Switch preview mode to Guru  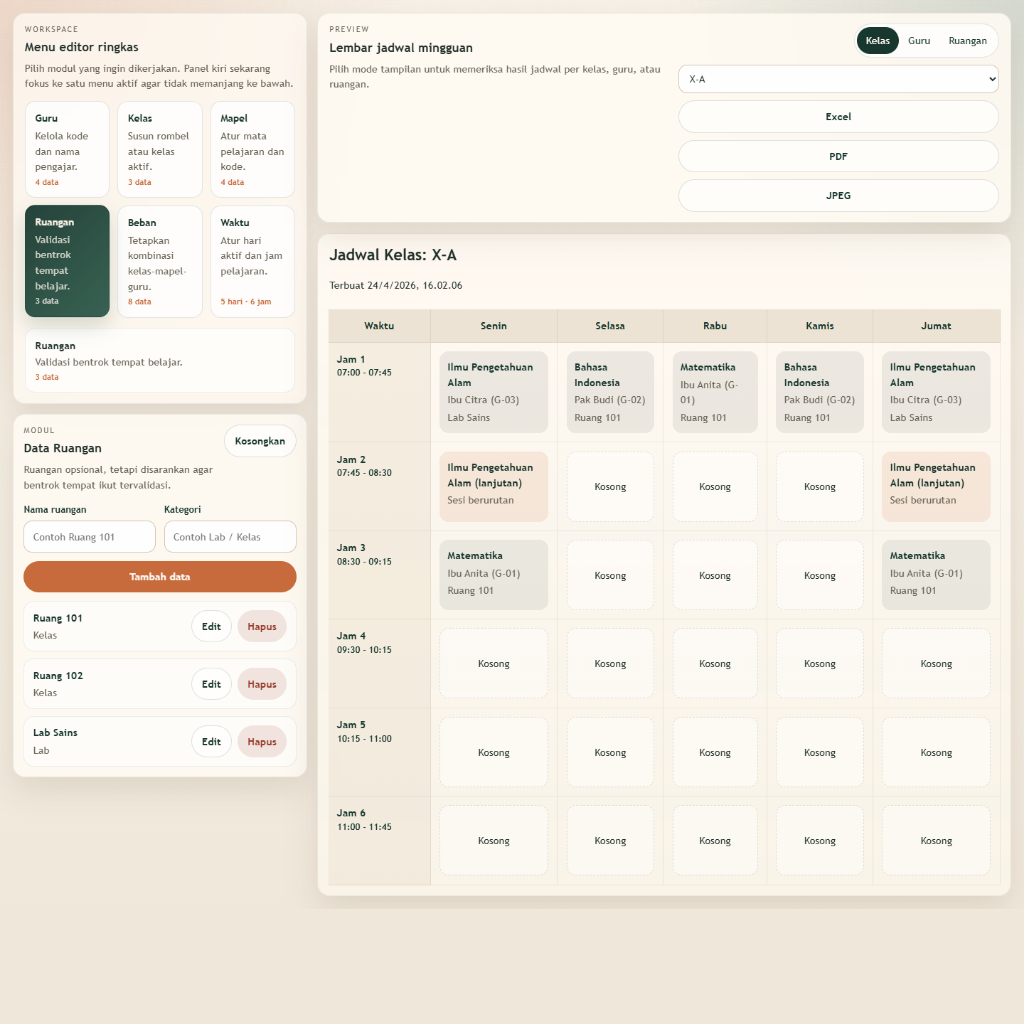[919, 40]
